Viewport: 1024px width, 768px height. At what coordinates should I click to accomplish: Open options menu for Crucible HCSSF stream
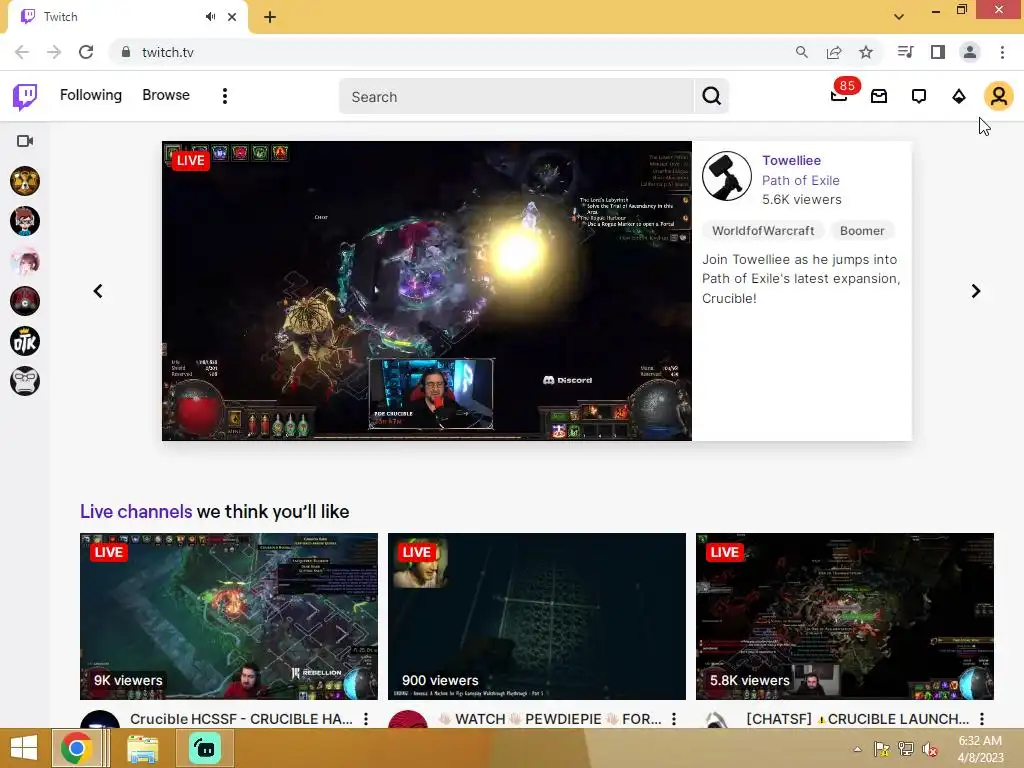click(x=366, y=719)
